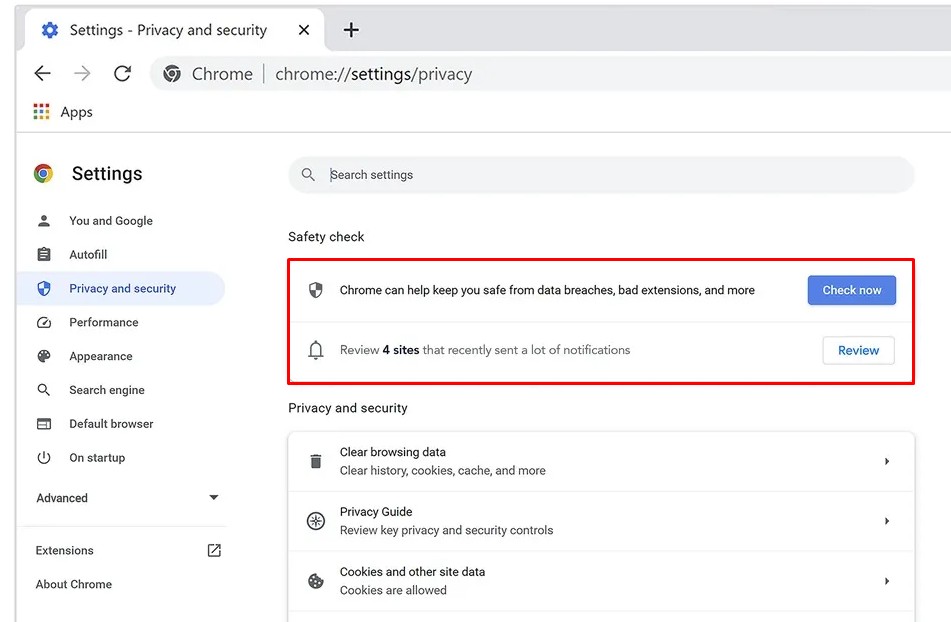Click the window icon for Default browser
This screenshot has height=622, width=951.
pos(44,424)
